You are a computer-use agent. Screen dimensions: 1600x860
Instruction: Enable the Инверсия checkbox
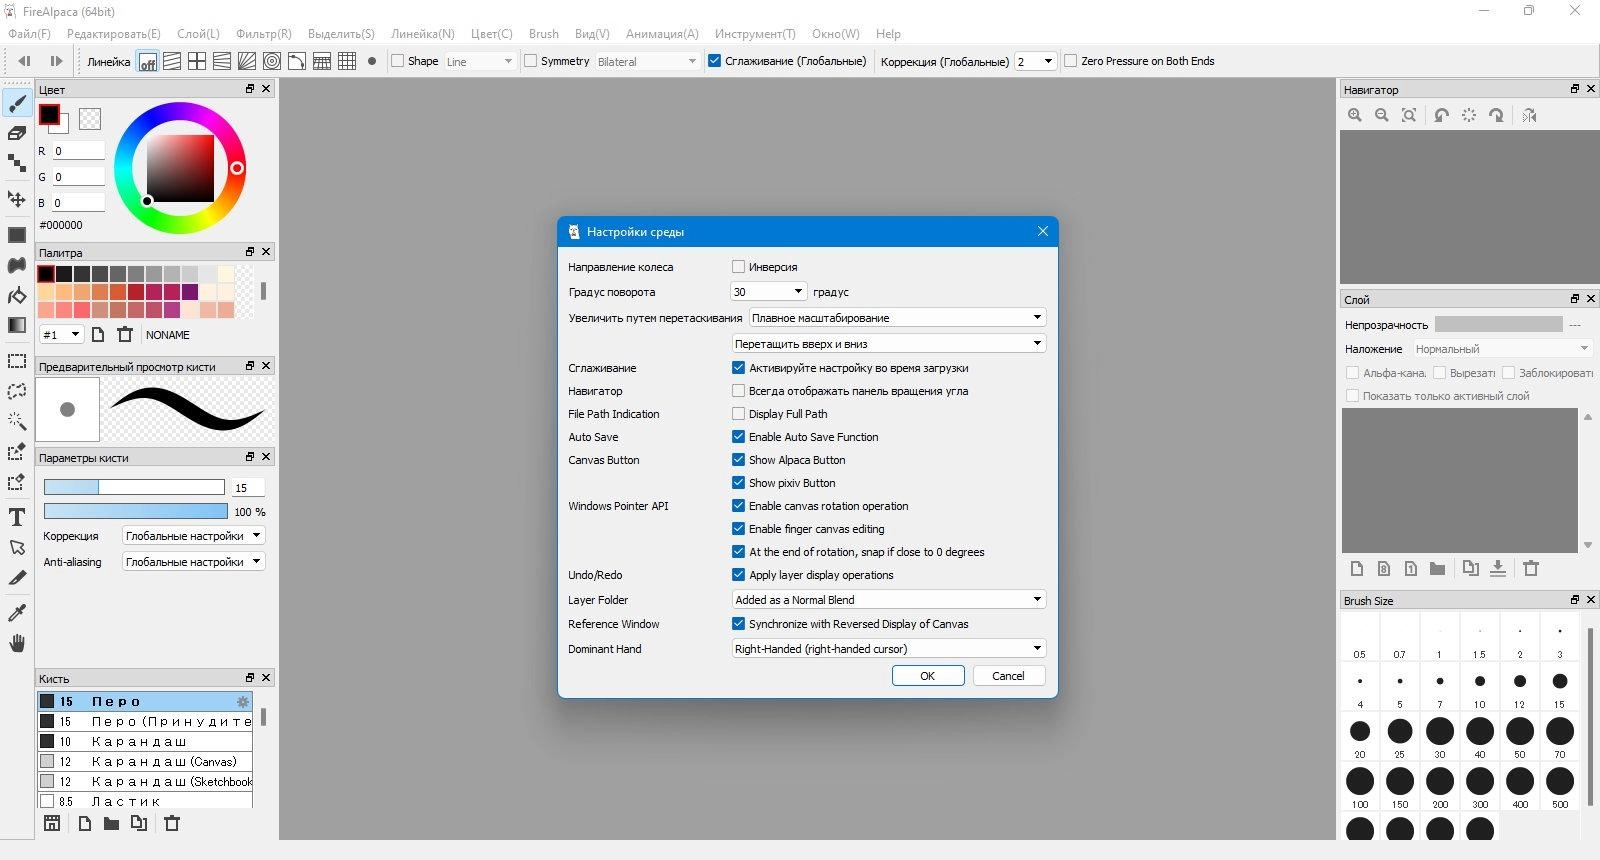(x=739, y=267)
